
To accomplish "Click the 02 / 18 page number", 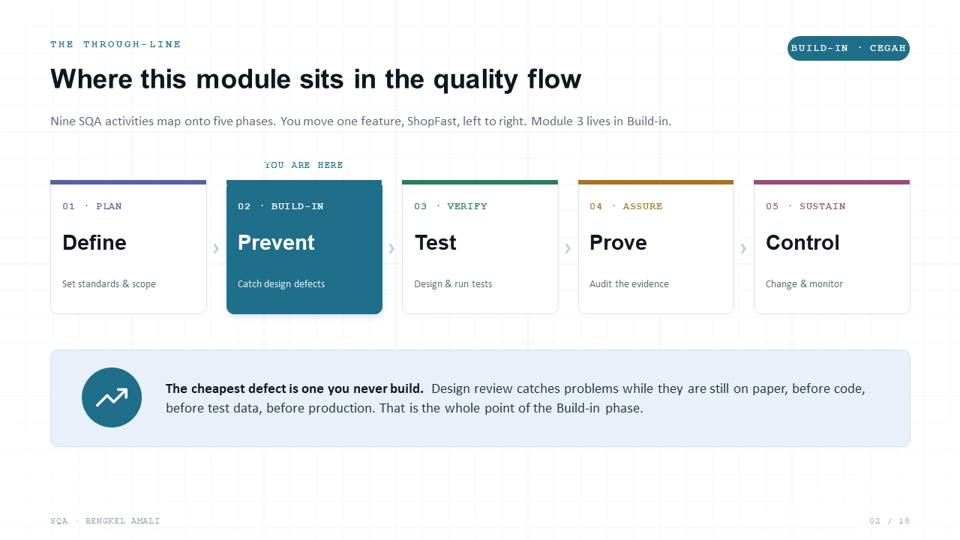I will [889, 520].
